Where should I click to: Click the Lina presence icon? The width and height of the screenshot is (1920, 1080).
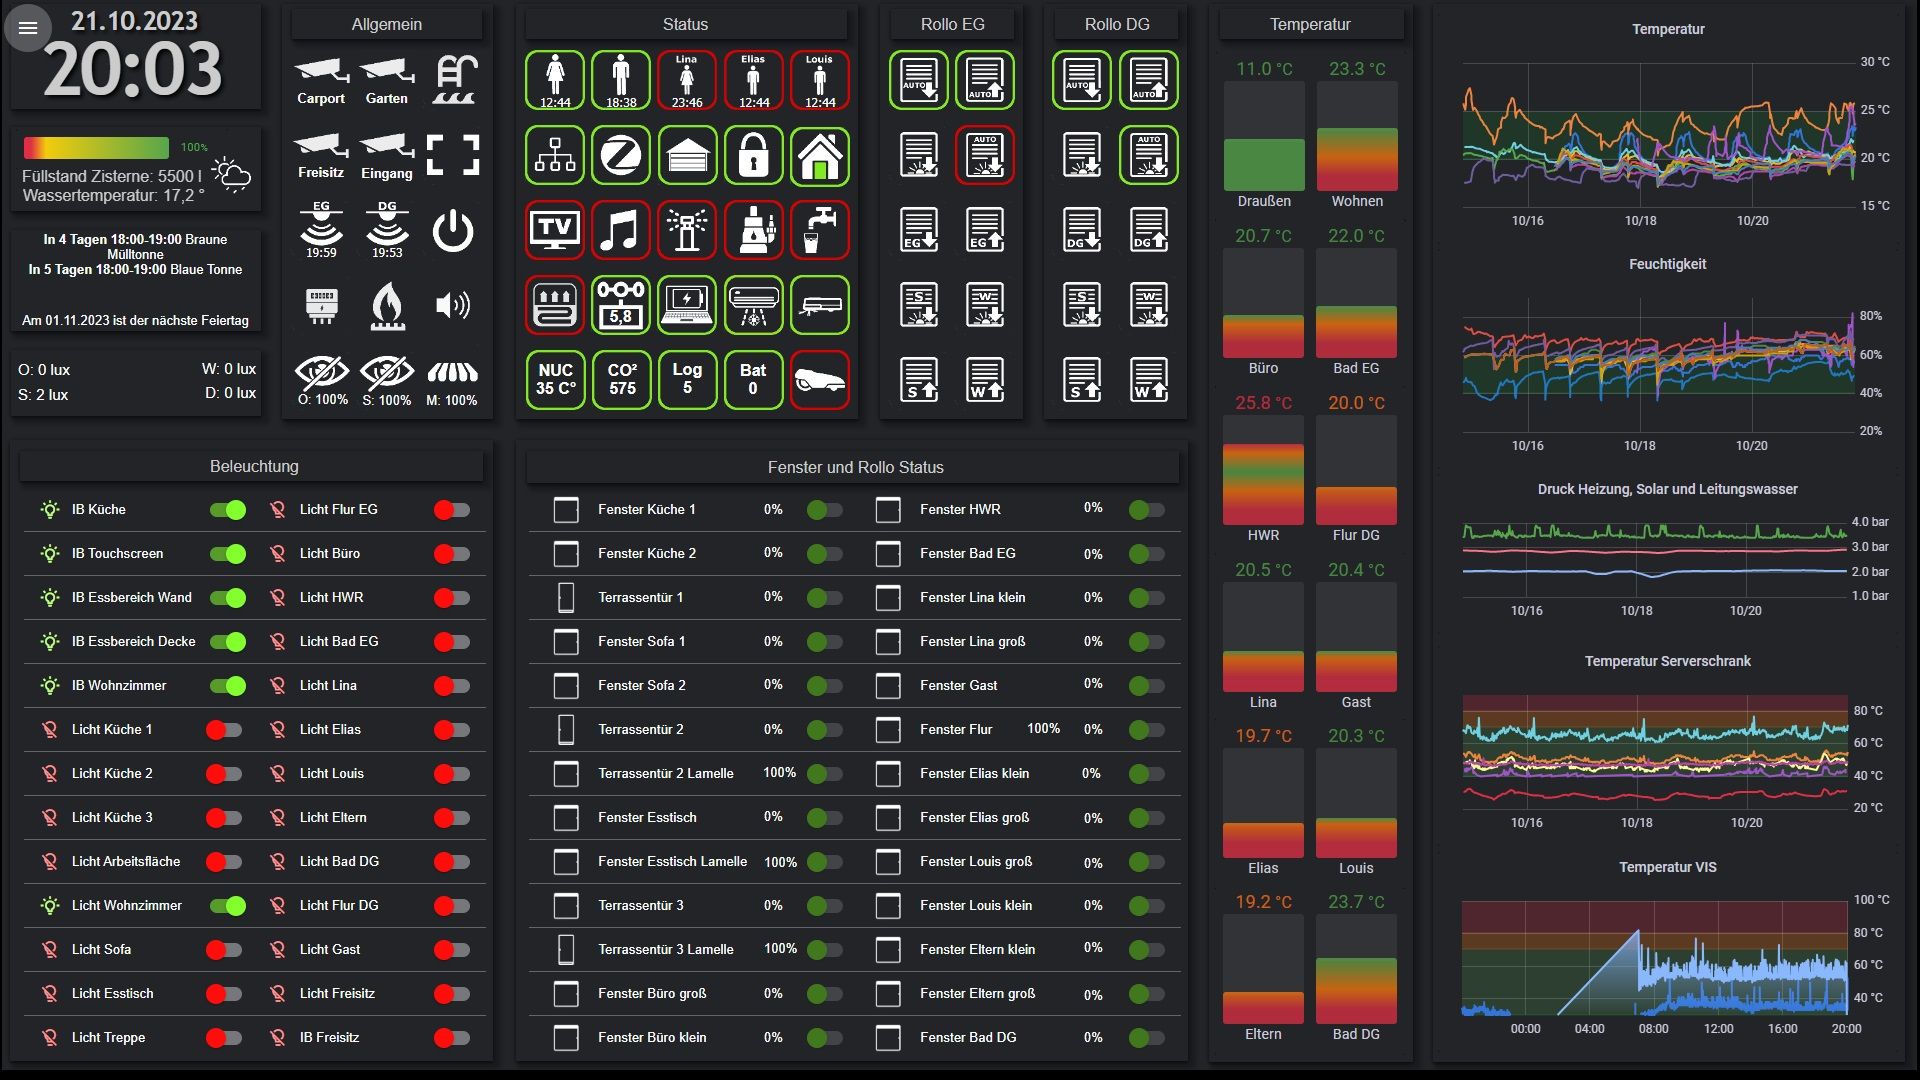[x=687, y=80]
